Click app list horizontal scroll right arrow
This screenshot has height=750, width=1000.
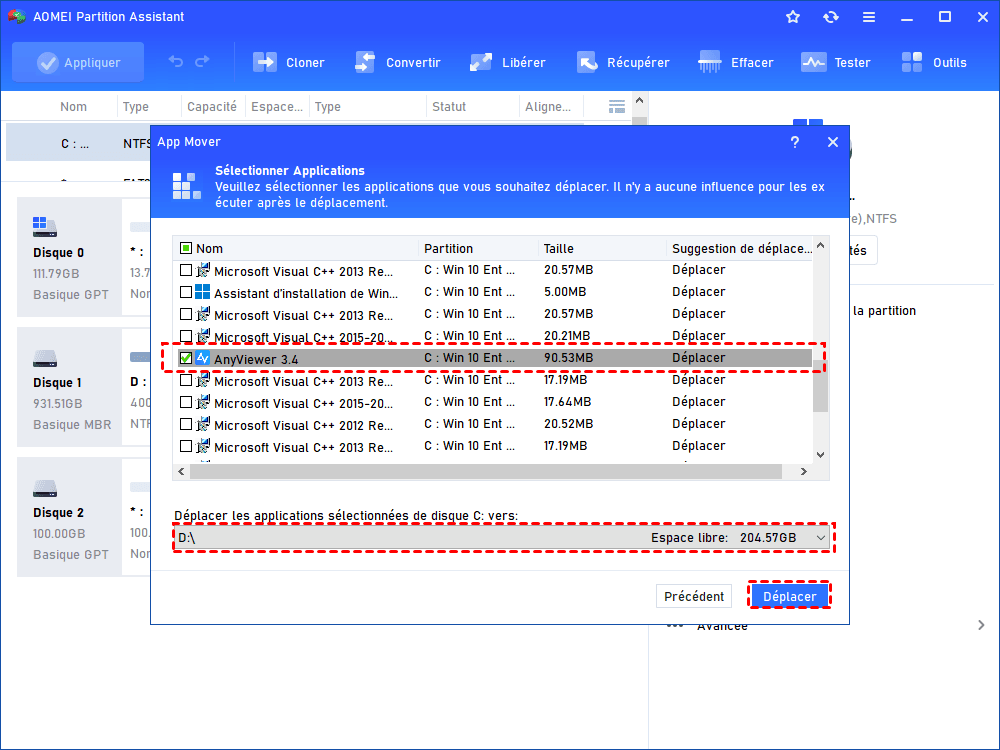click(804, 471)
